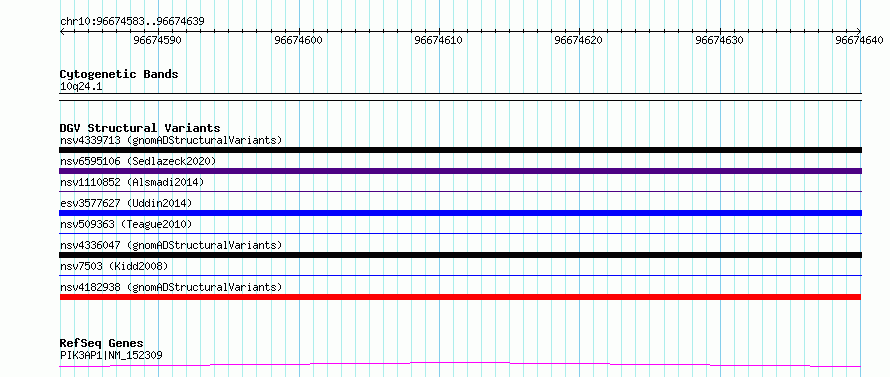The width and height of the screenshot is (890, 377).
Task: Click the 10q24.1 band label
Action: (81, 87)
